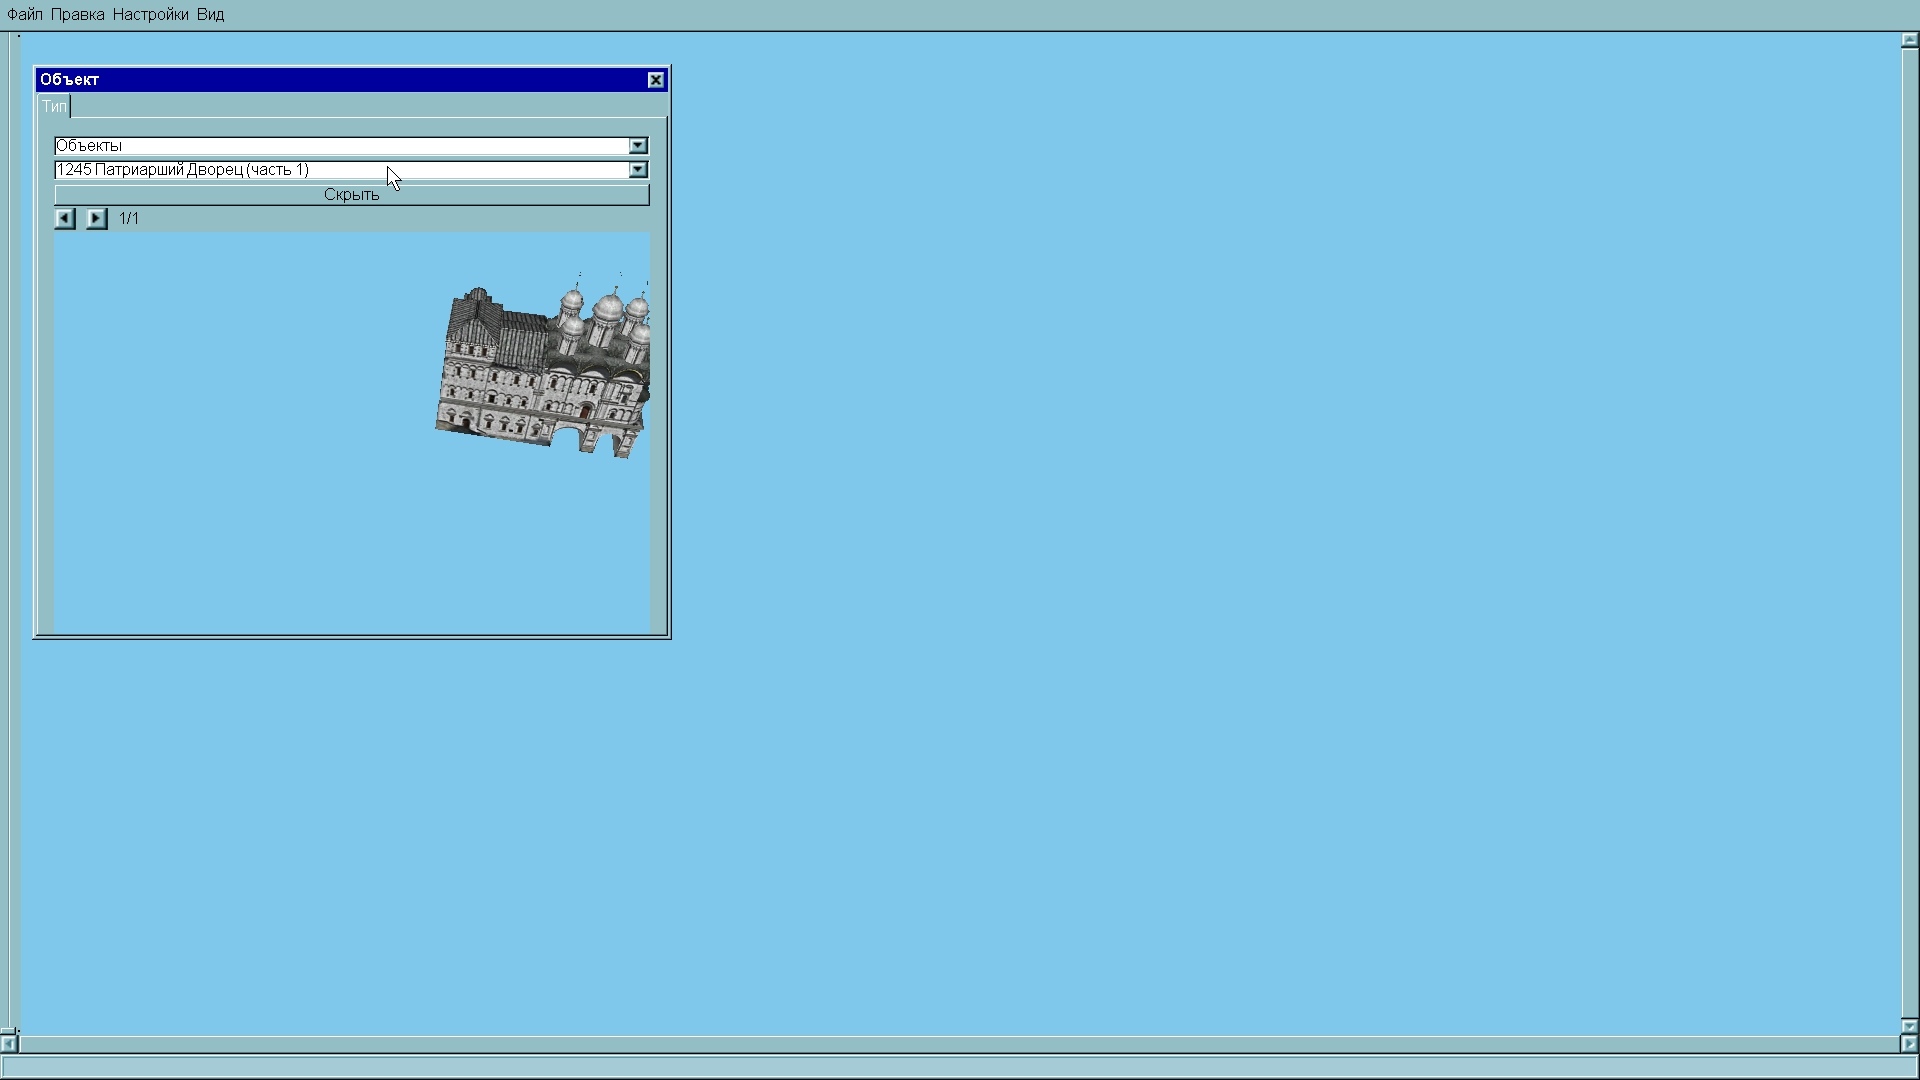Screen dimensions: 1920x1080
Task: Click the horizontal scrollbar track at bottom
Action: (960, 1044)
